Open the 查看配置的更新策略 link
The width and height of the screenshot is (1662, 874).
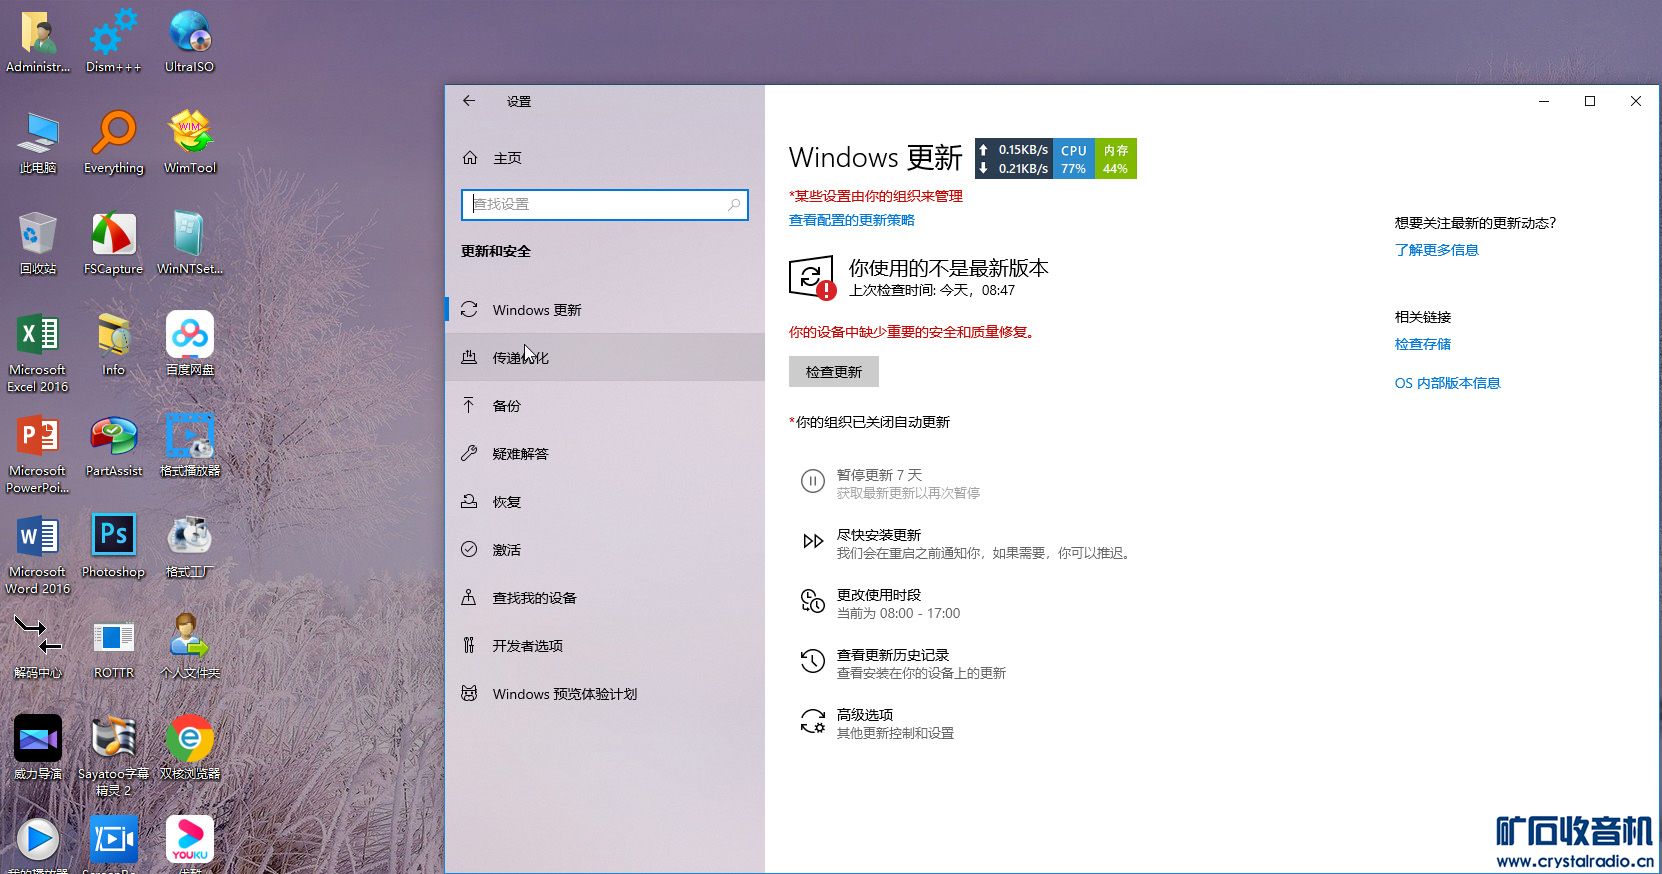click(x=852, y=220)
